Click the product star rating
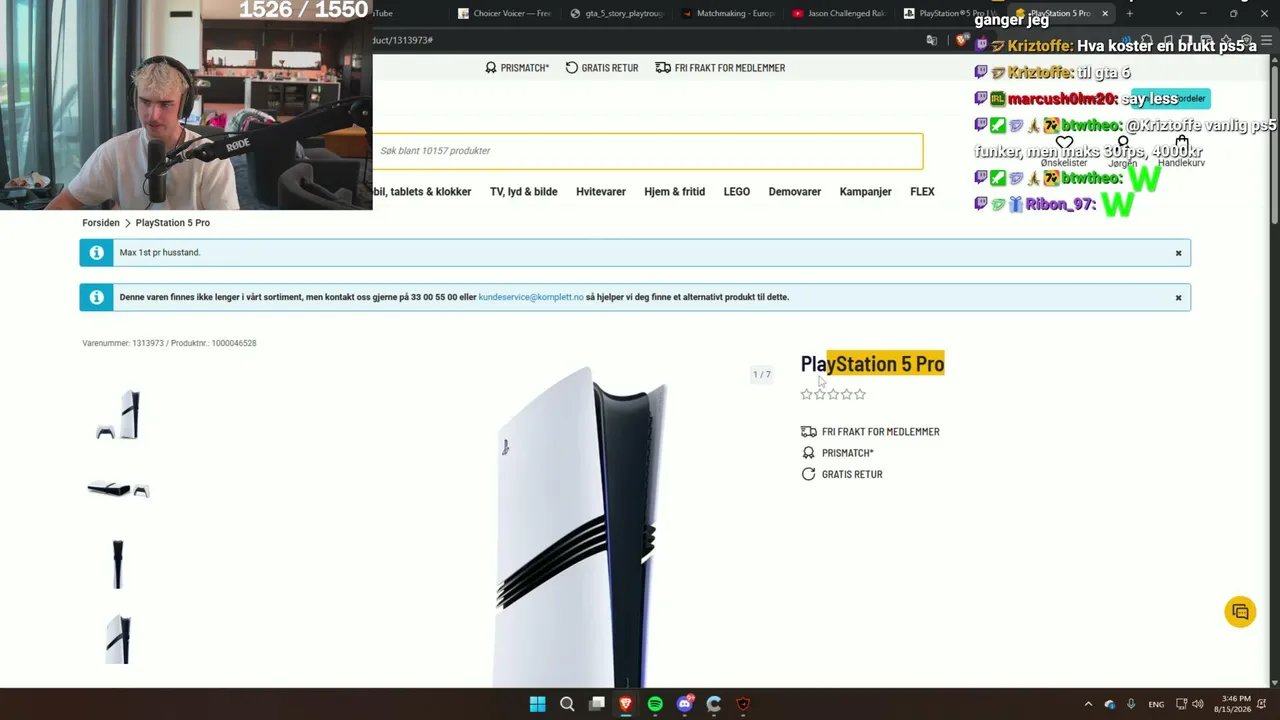The height and width of the screenshot is (720, 1280). click(x=833, y=395)
